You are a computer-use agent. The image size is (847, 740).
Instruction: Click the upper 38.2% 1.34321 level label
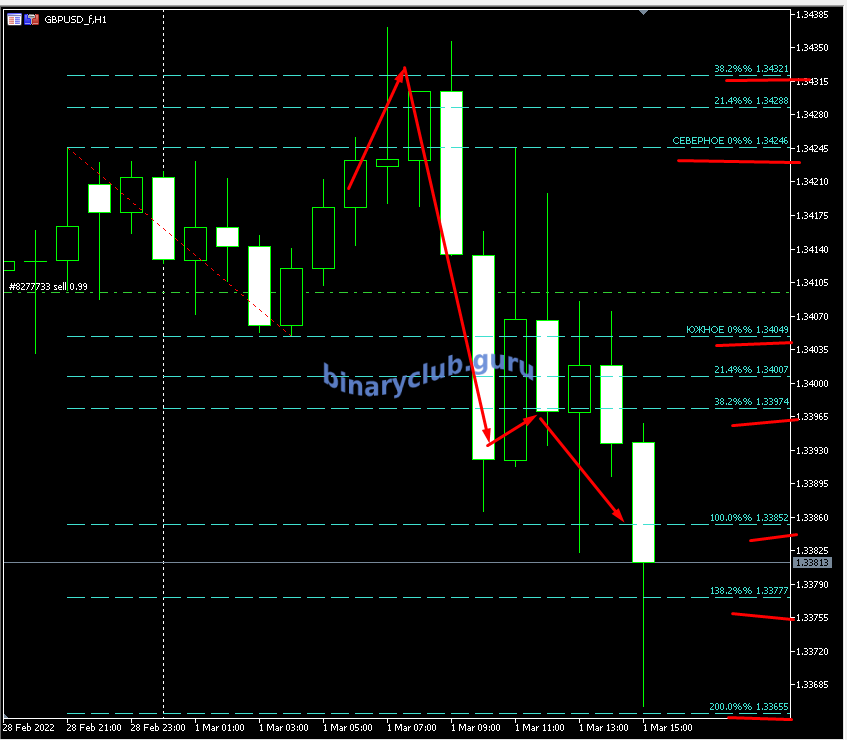pos(750,69)
